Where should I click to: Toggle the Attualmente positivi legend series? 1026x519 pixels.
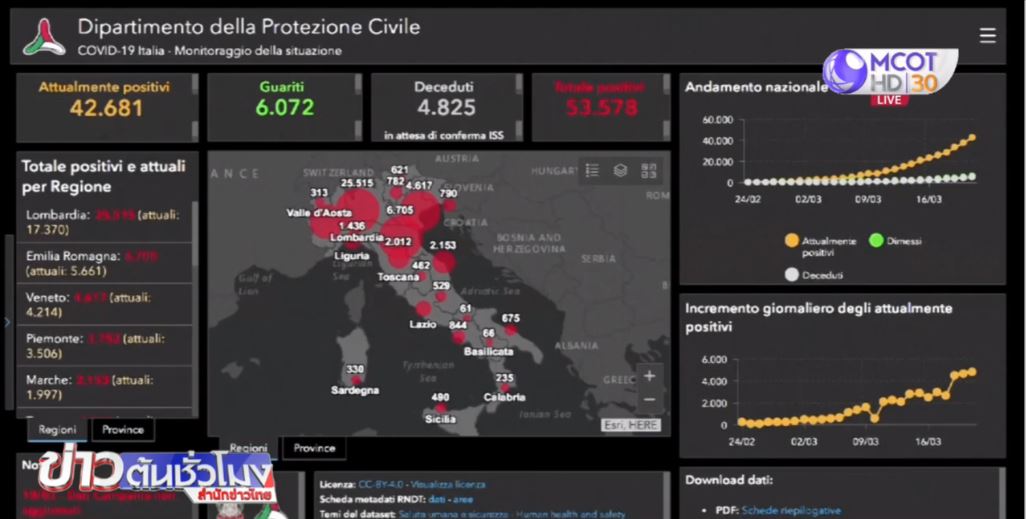click(792, 241)
